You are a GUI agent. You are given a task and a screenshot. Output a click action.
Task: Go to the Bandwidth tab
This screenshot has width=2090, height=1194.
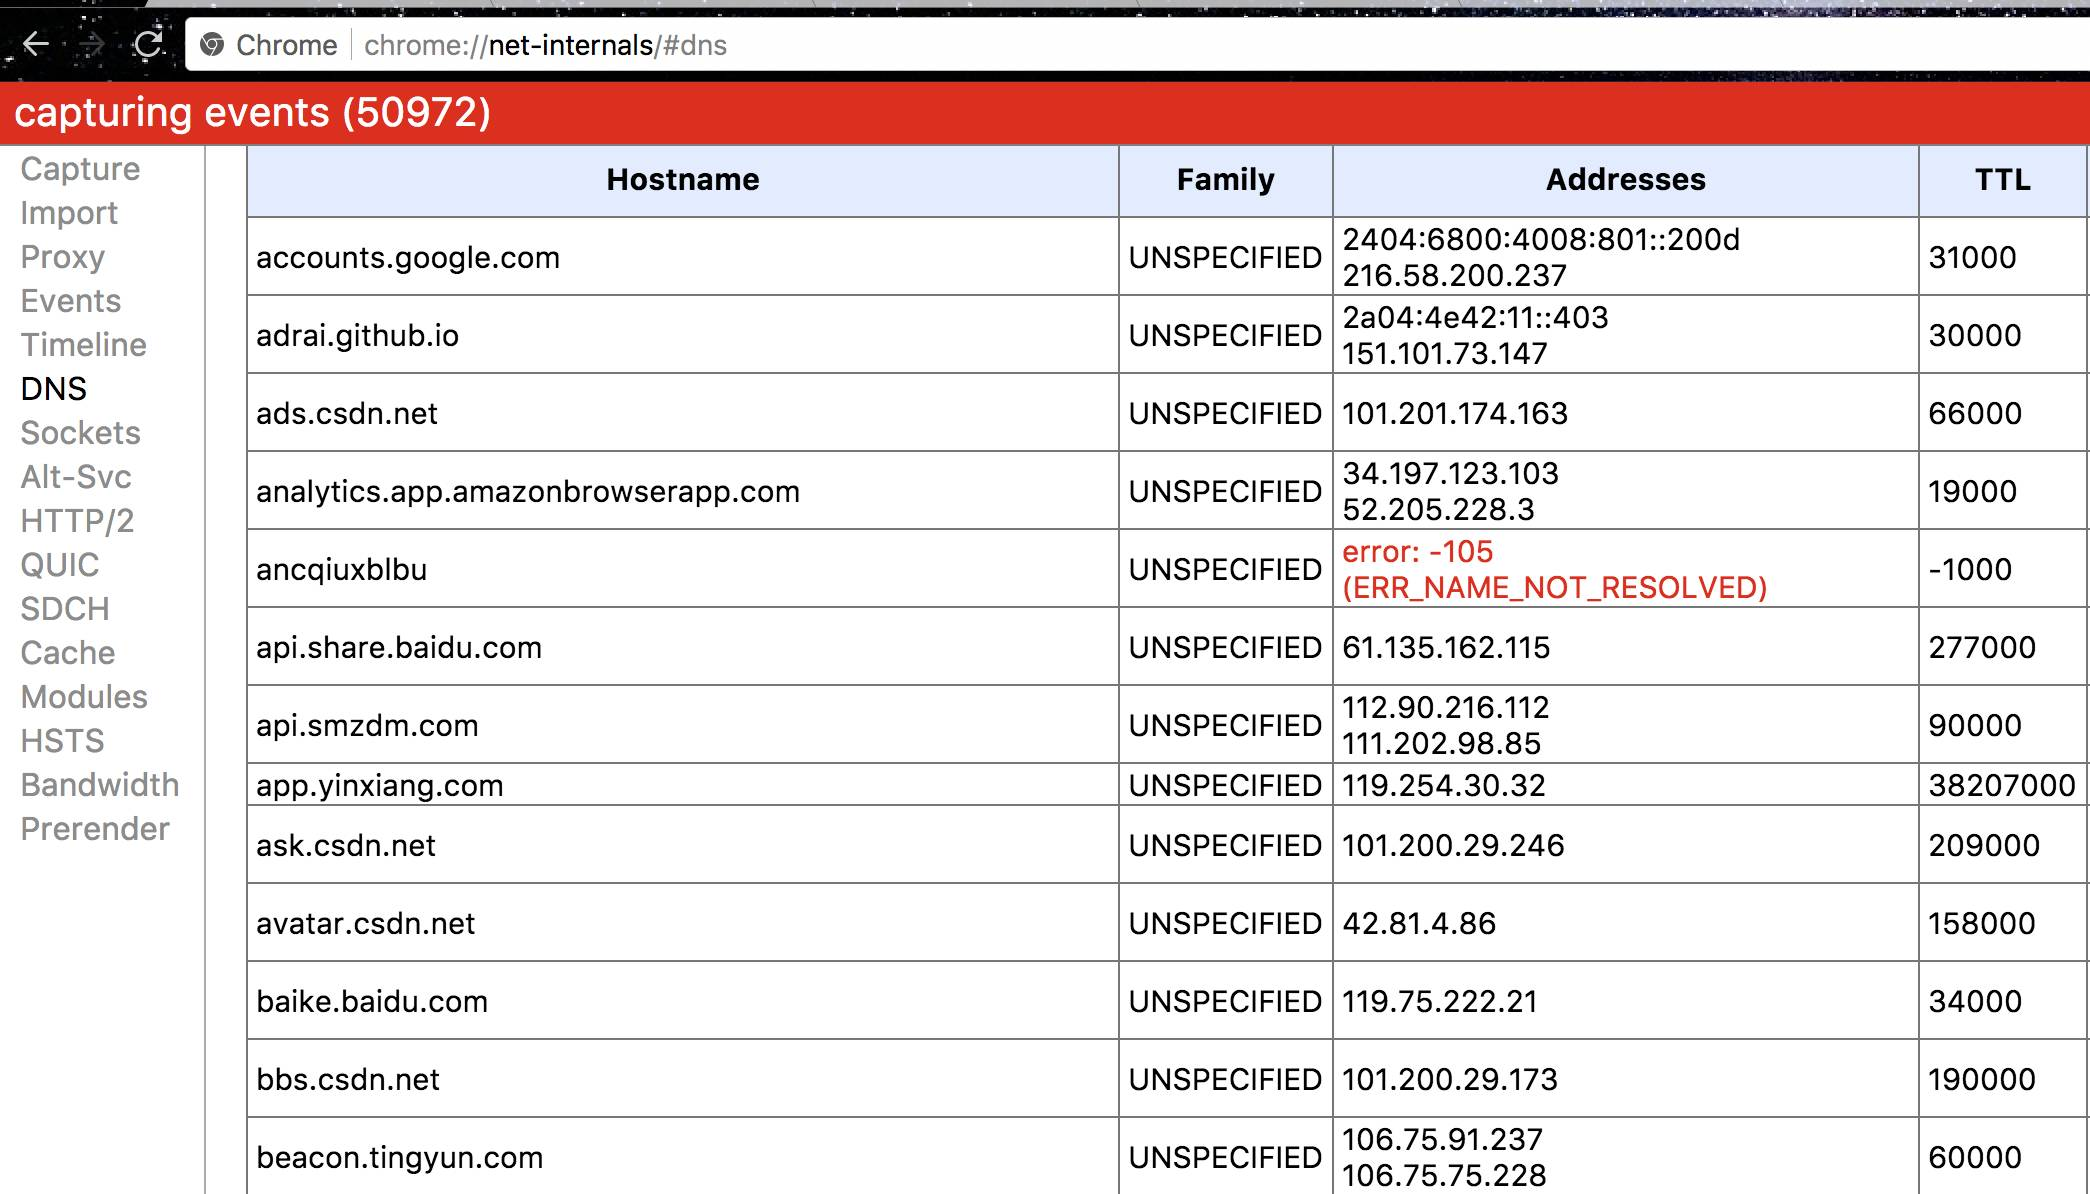tap(100, 785)
